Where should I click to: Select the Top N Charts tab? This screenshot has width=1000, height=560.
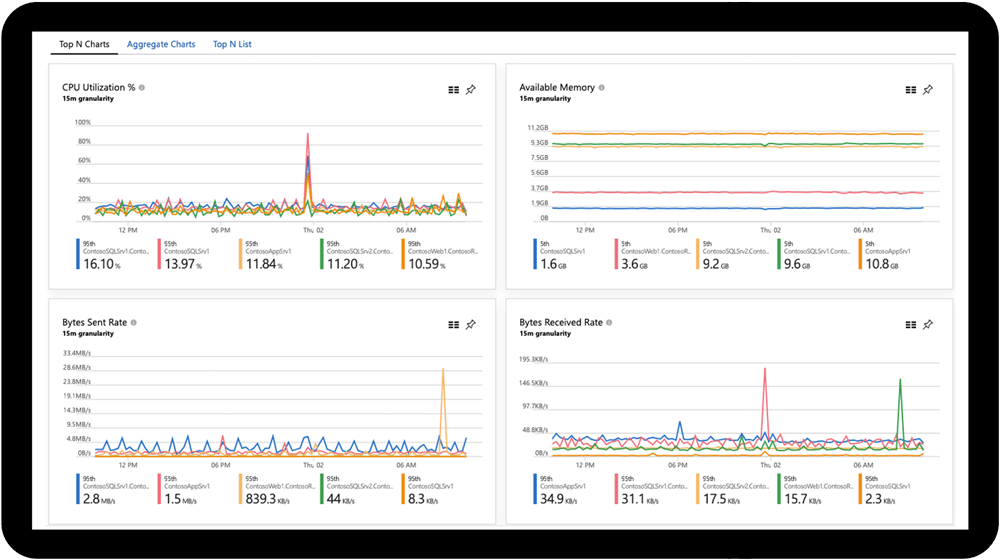[84, 44]
